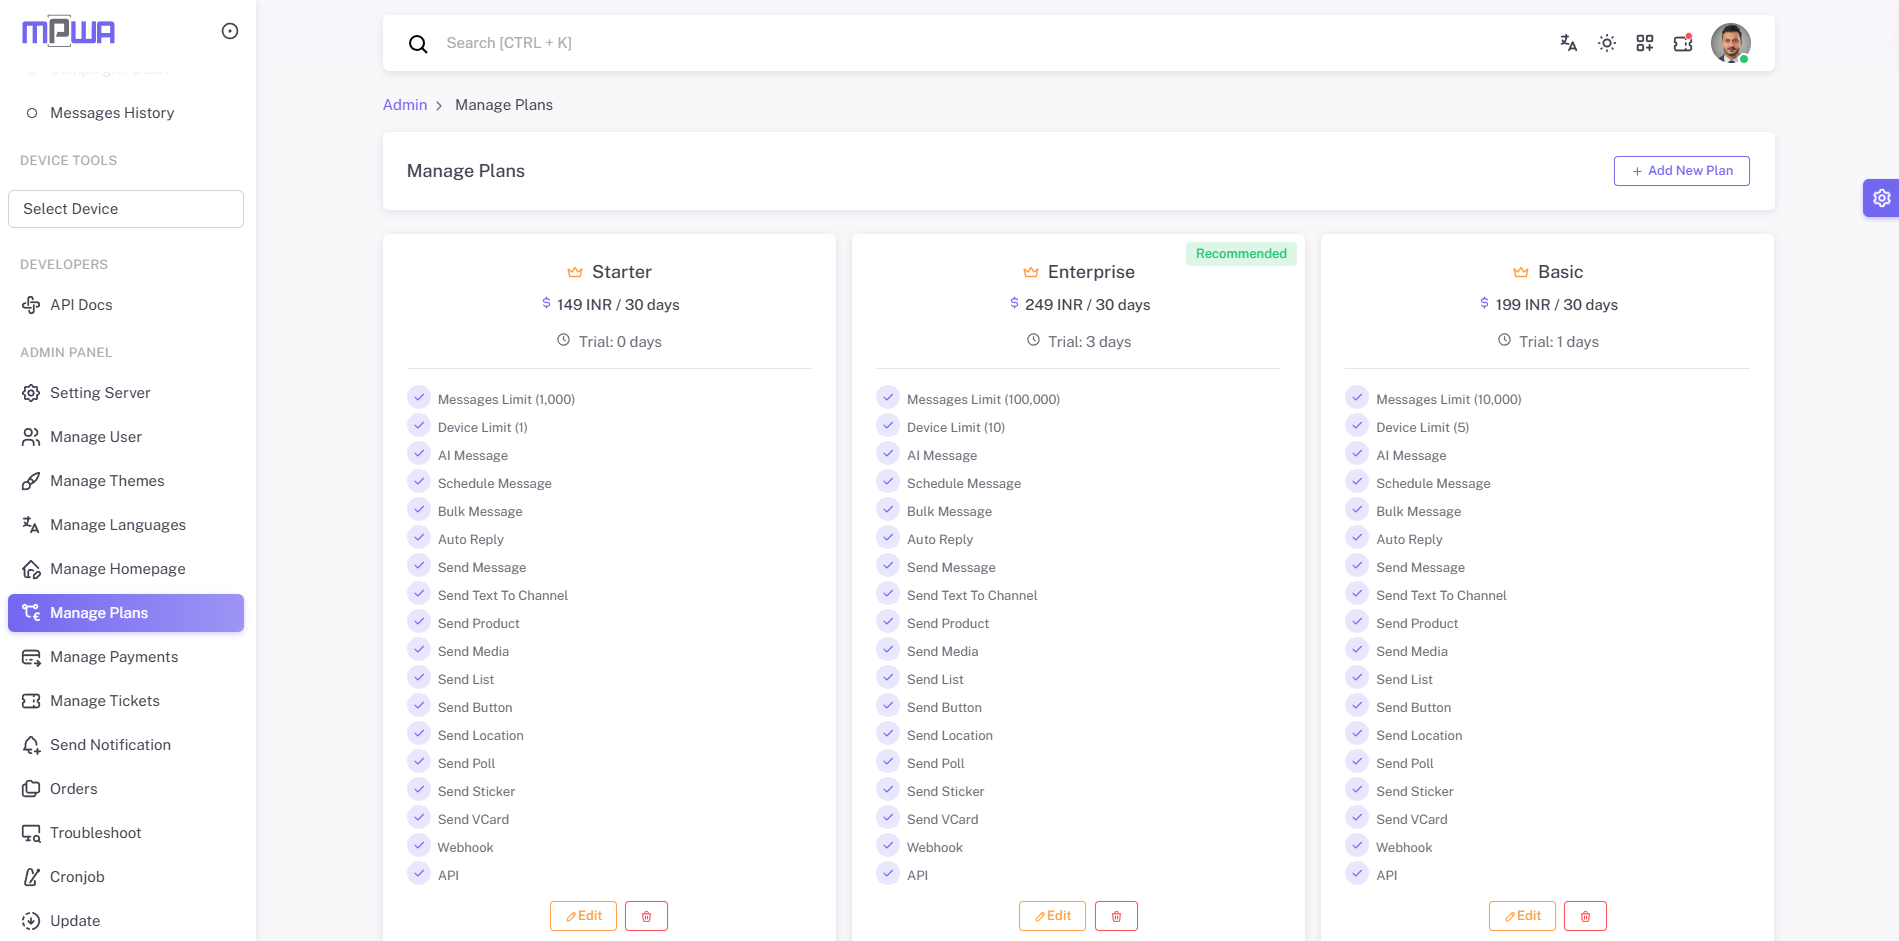
Task: Click the Admin breadcrumb link
Action: pos(405,105)
